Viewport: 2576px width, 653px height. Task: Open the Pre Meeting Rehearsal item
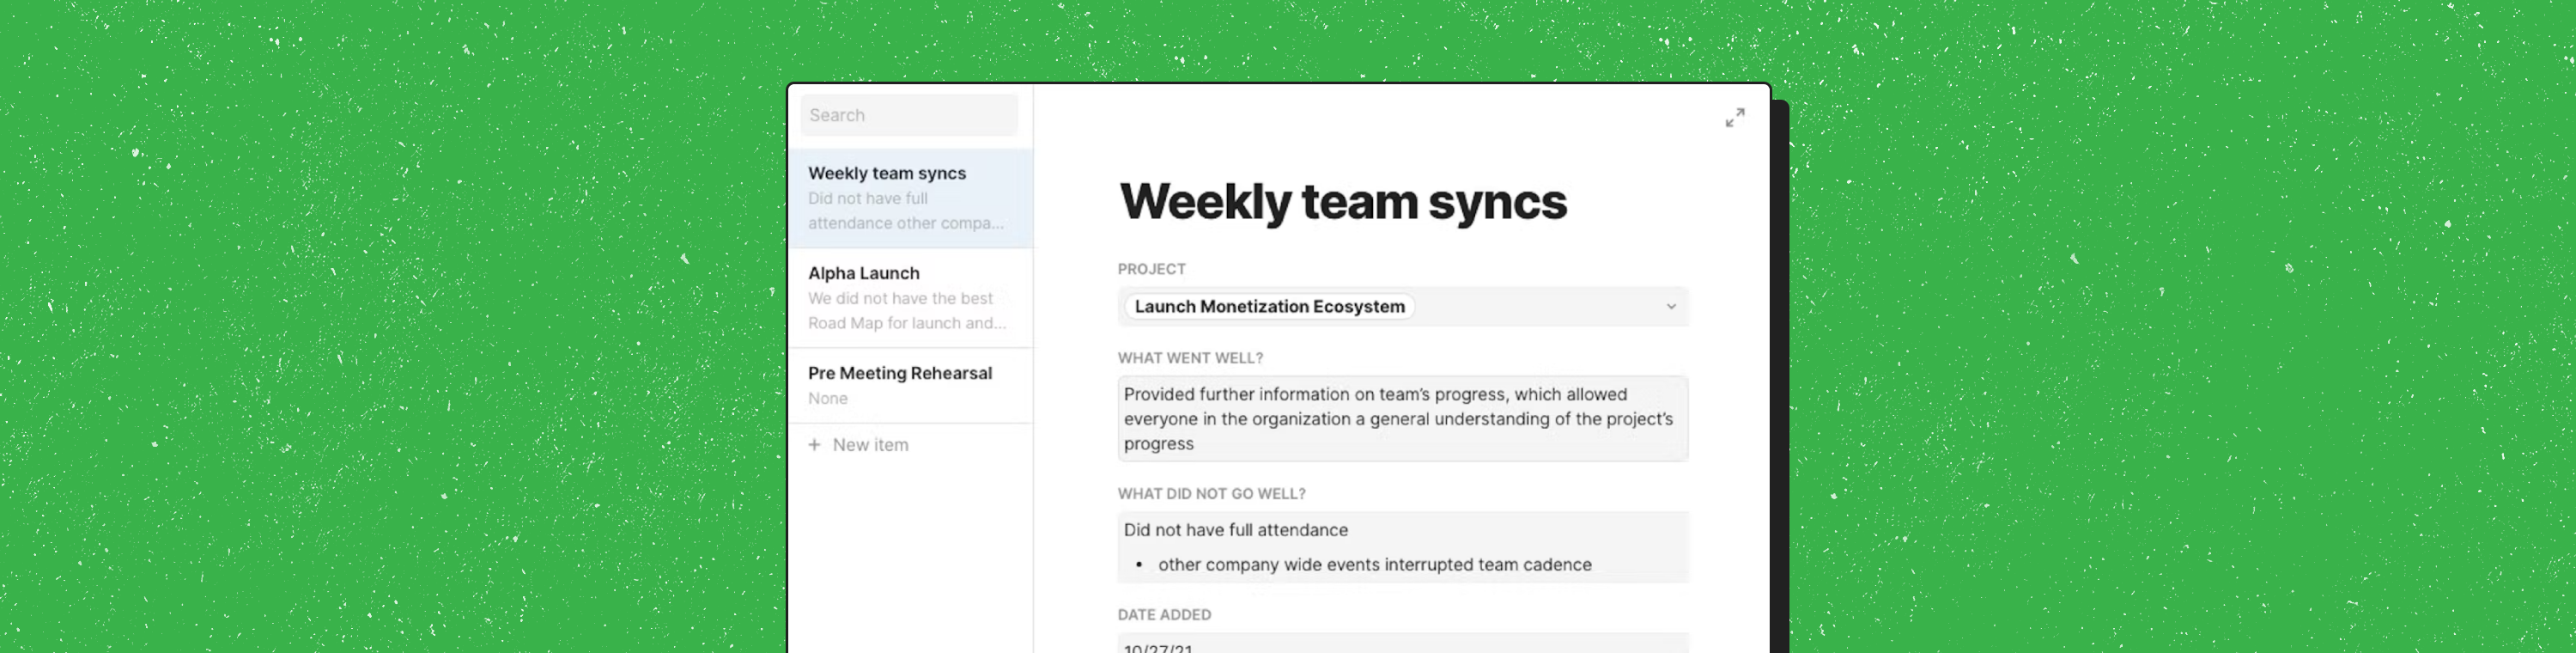[899, 373]
